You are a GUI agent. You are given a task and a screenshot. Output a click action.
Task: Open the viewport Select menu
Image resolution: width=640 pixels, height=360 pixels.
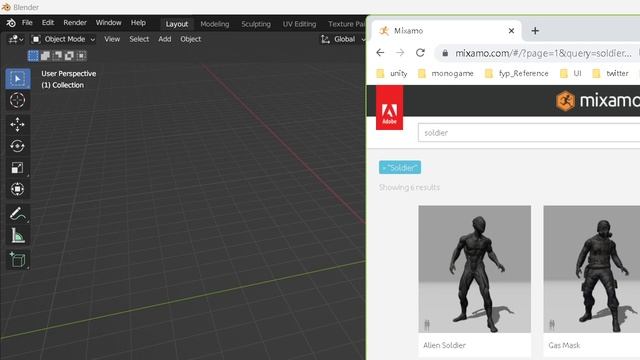pyautogui.click(x=139, y=39)
